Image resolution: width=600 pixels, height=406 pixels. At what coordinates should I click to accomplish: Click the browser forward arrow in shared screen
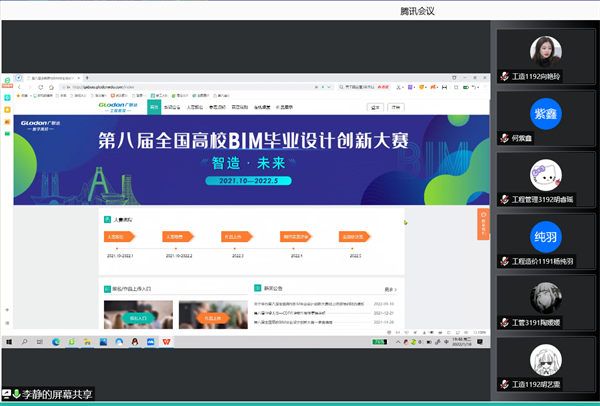coord(30,87)
